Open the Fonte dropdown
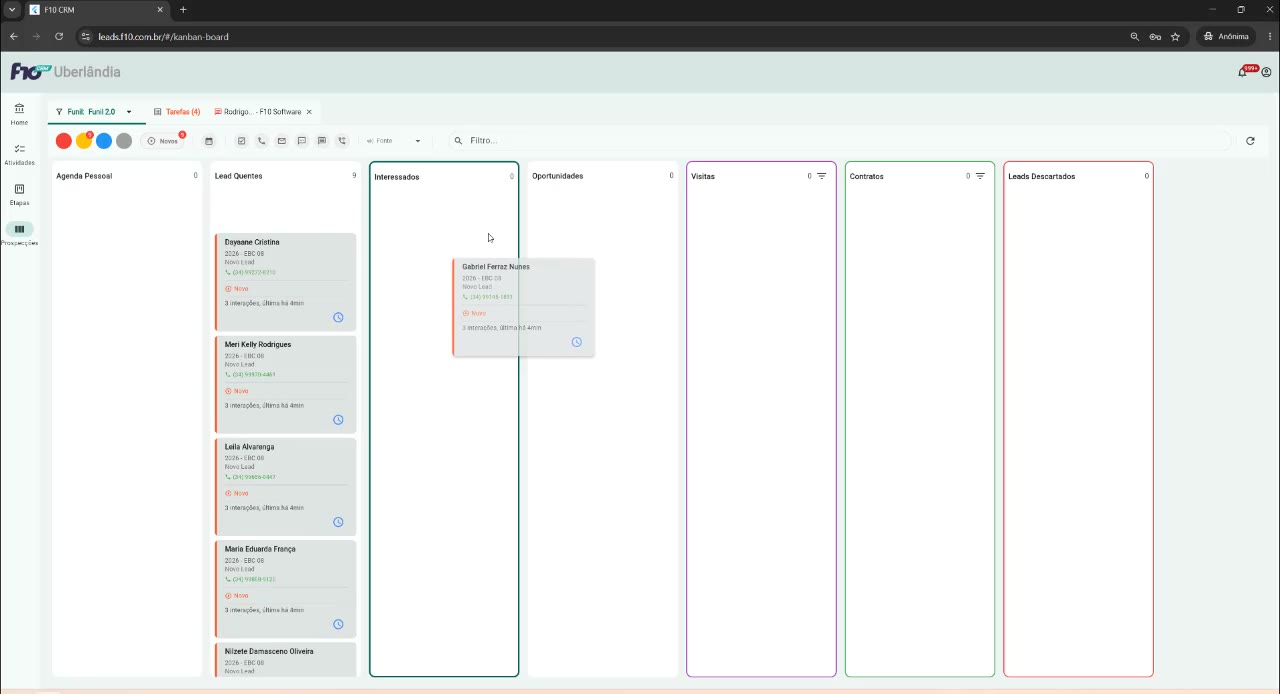 [x=394, y=141]
